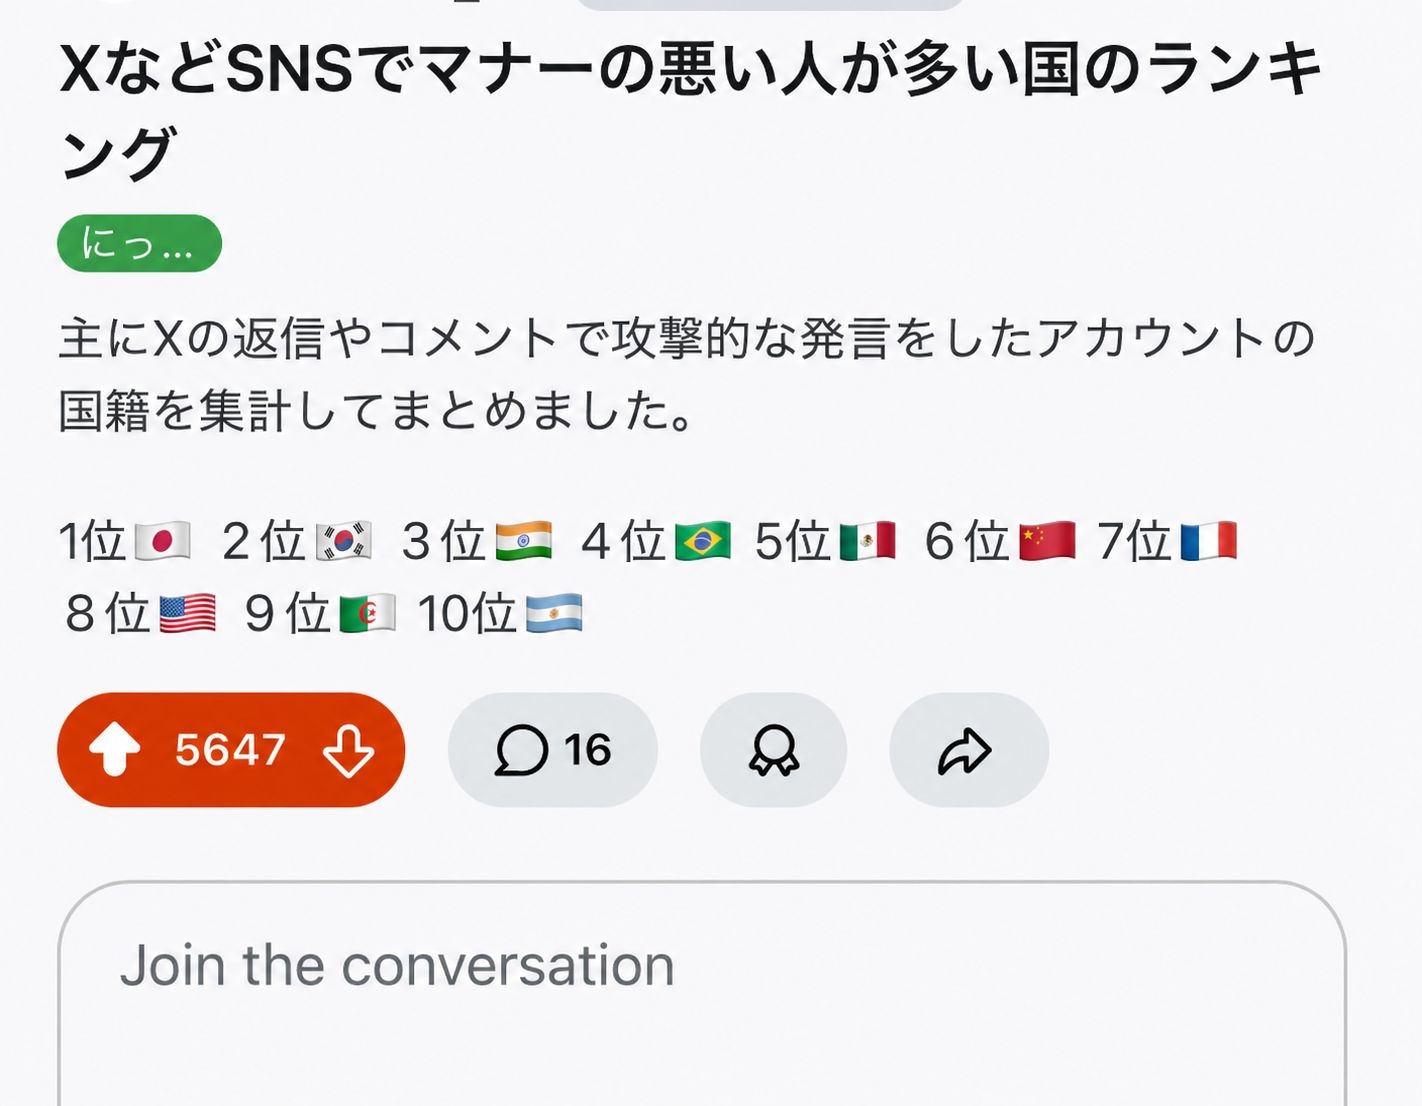Screen dimensions: 1422x1106
Task: Open the post title about SNSでマナーの悪い人
Action: [x=690, y=112]
